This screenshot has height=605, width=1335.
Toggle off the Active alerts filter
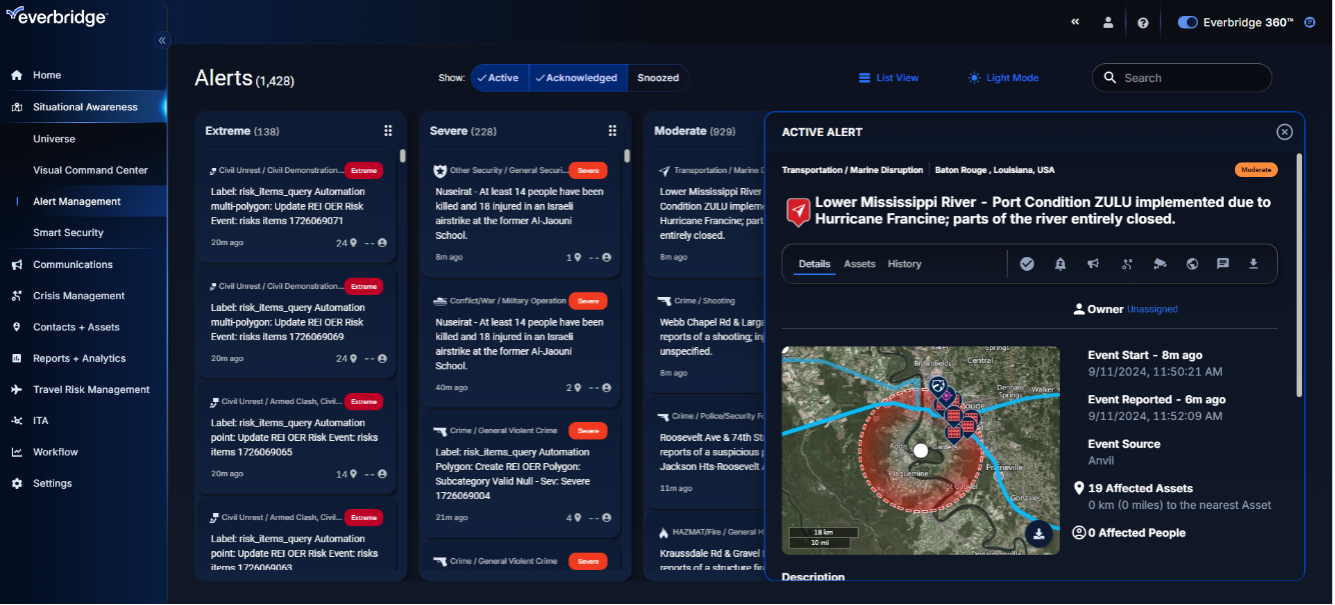[x=499, y=77]
